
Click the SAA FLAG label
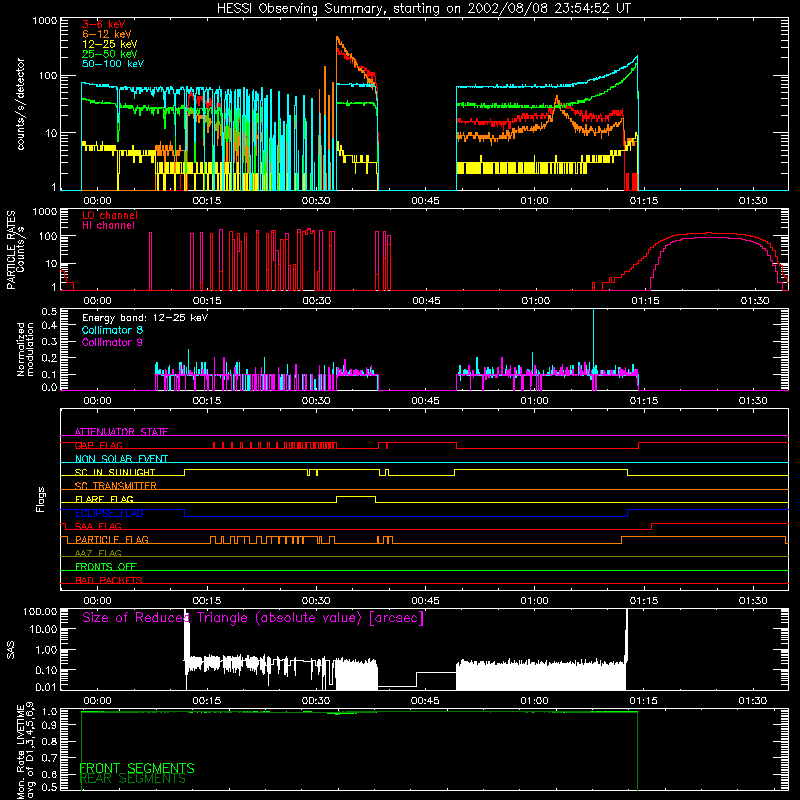pyautogui.click(x=98, y=526)
